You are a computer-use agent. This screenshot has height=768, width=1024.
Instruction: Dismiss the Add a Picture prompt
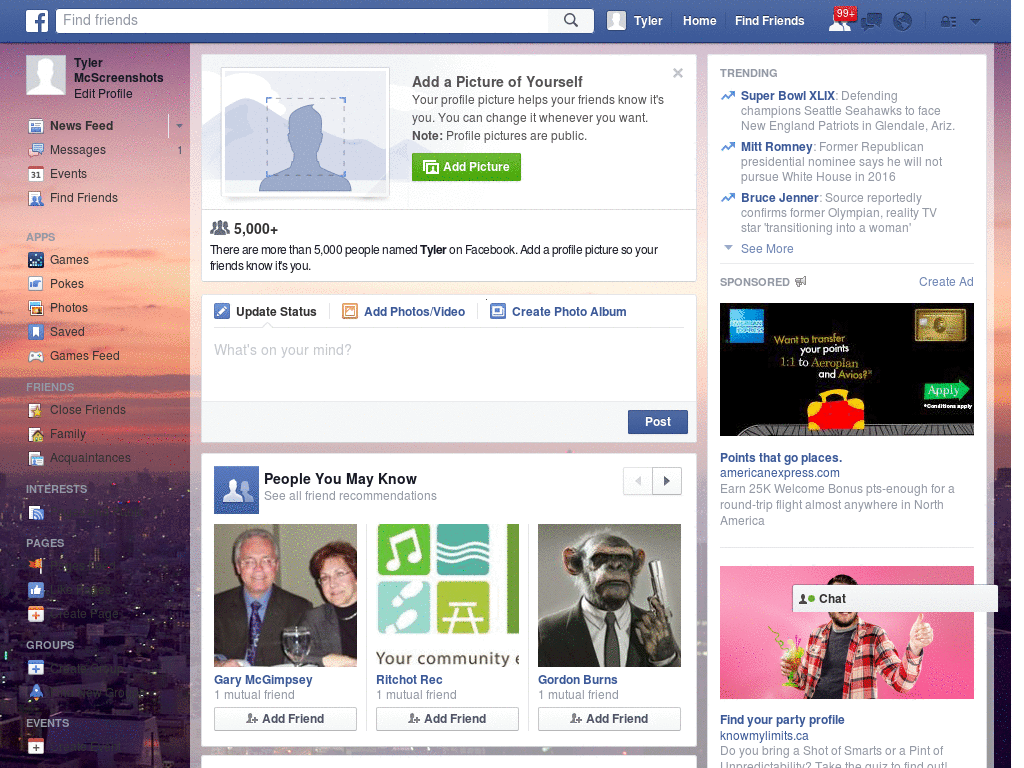pos(678,73)
